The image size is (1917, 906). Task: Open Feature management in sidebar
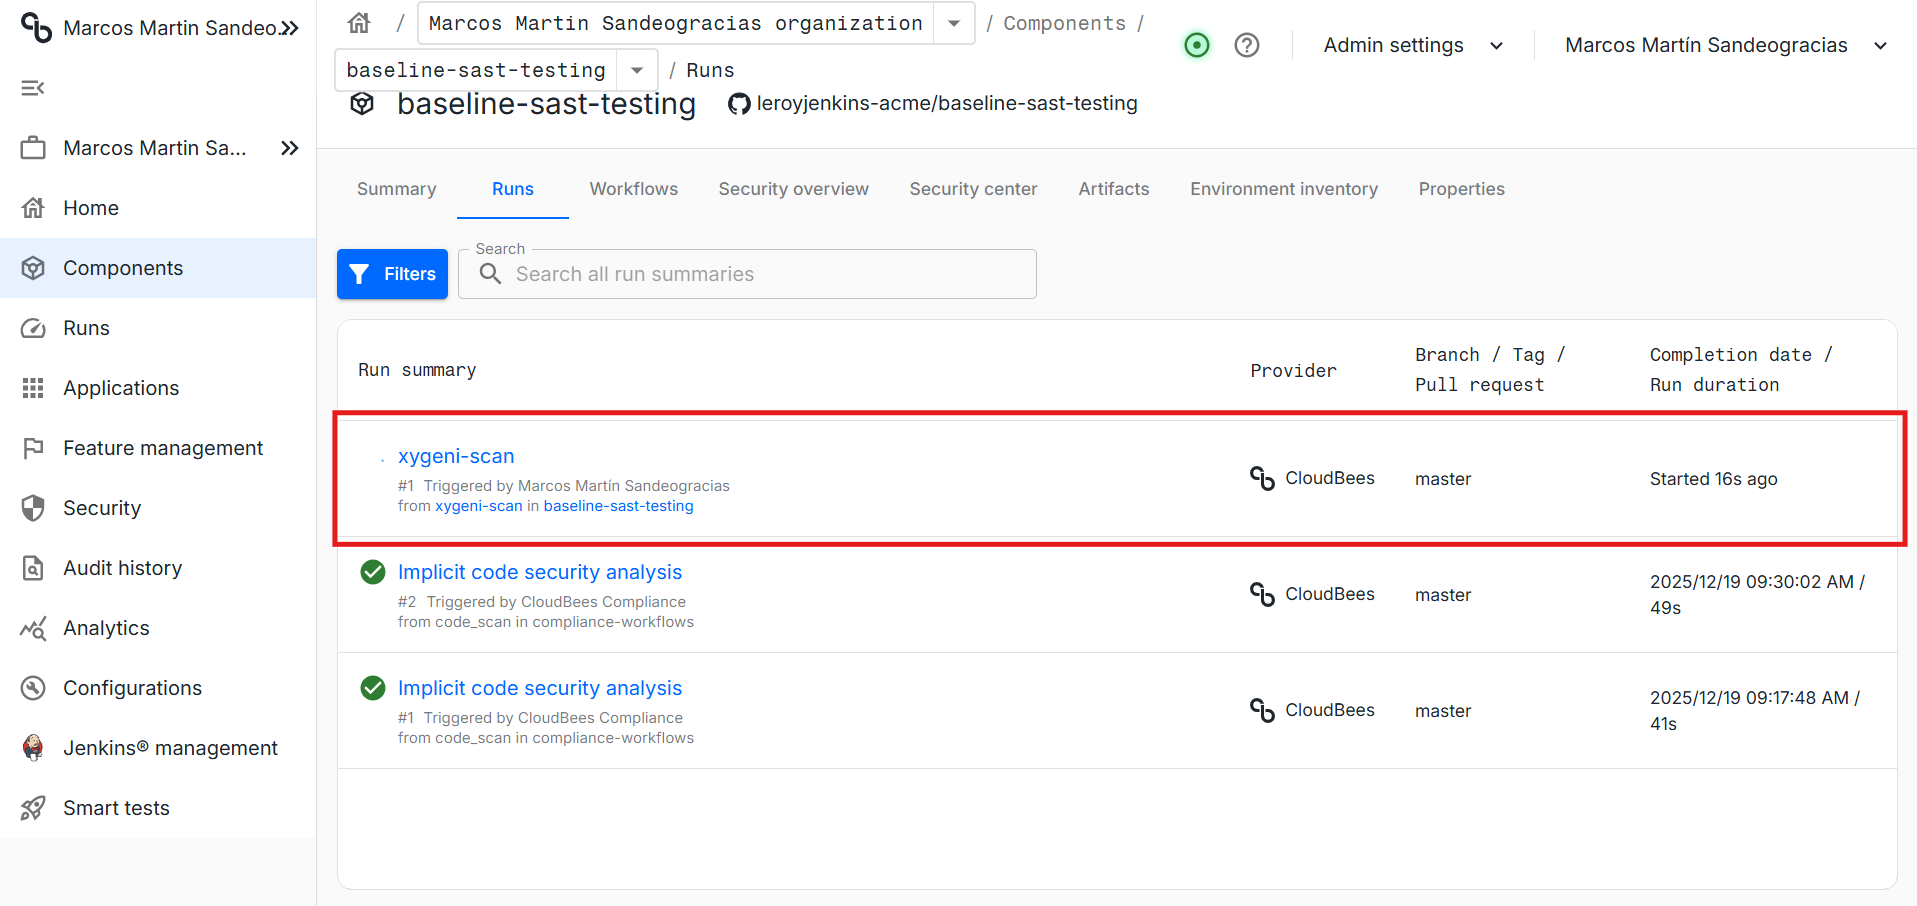tap(163, 448)
